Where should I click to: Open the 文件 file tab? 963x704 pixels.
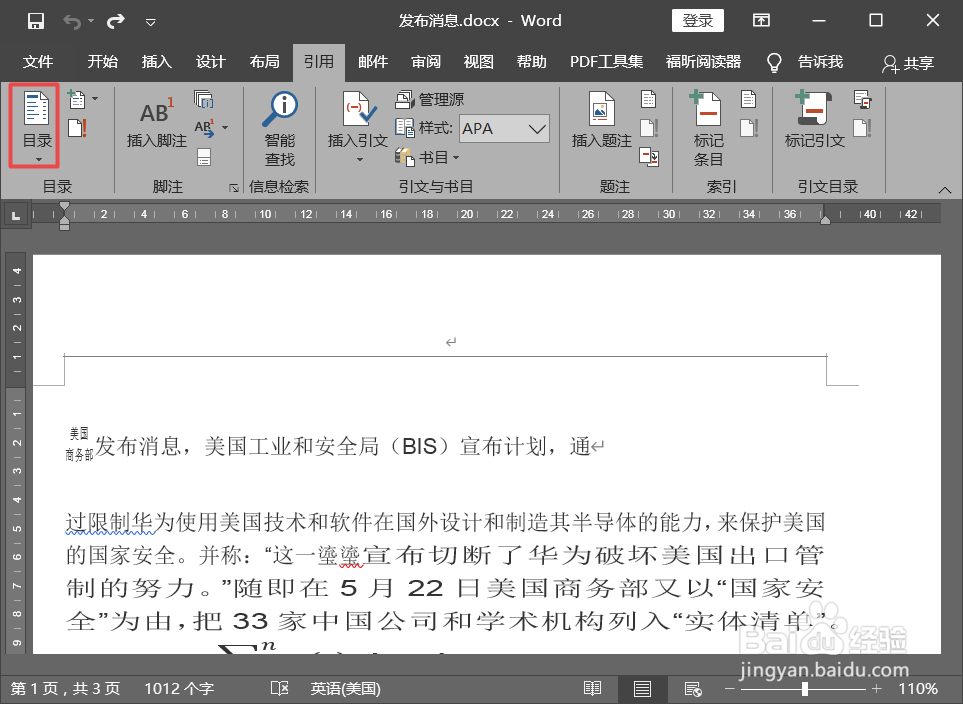[x=38, y=62]
